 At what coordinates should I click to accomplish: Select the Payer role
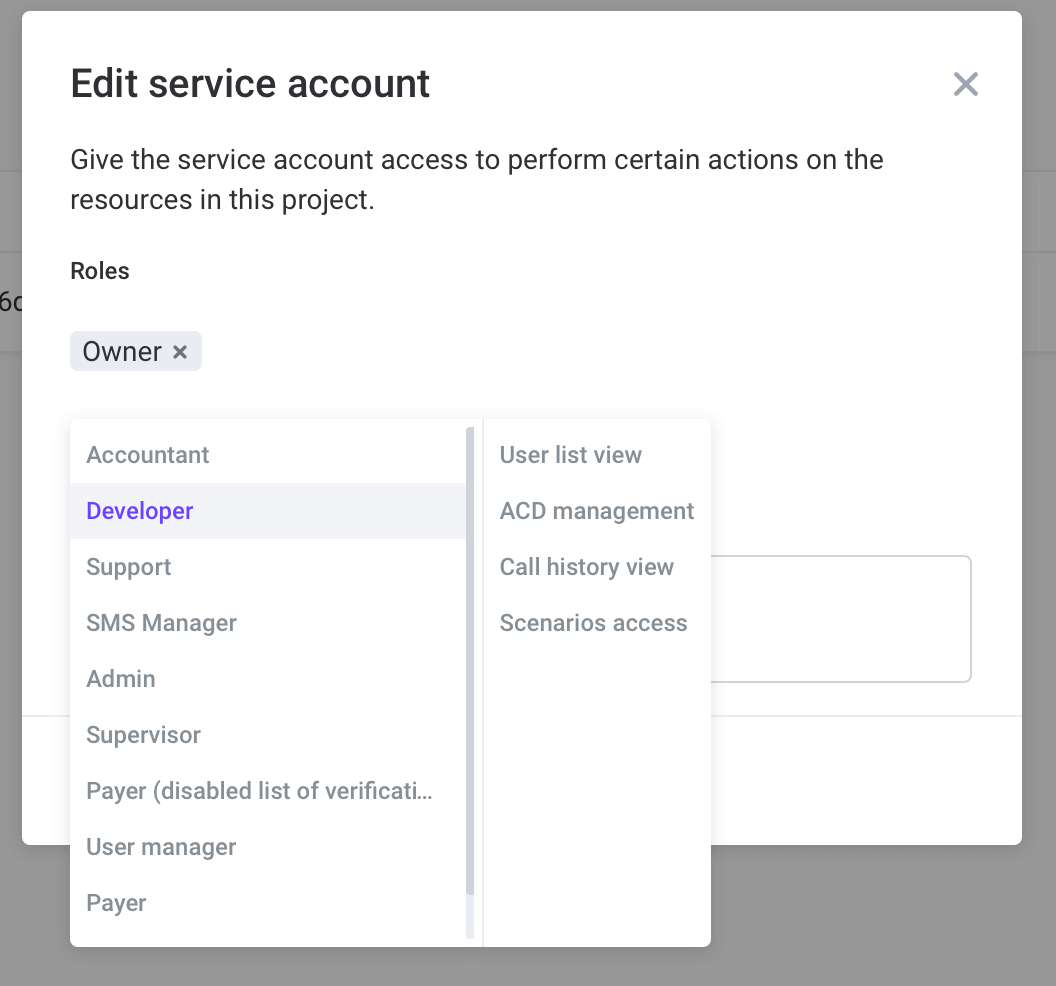[116, 903]
